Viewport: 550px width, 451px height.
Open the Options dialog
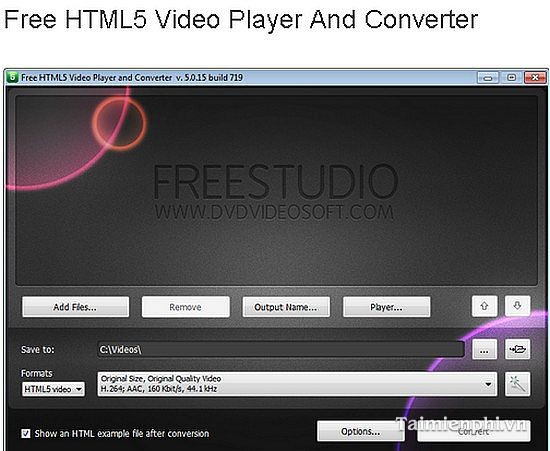click(361, 431)
